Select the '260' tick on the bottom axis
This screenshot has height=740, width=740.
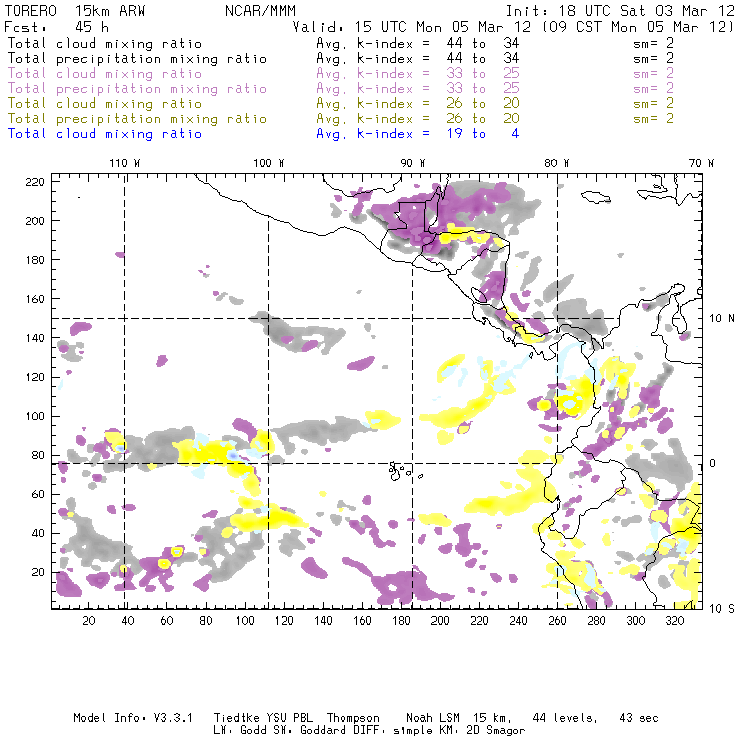(x=557, y=621)
